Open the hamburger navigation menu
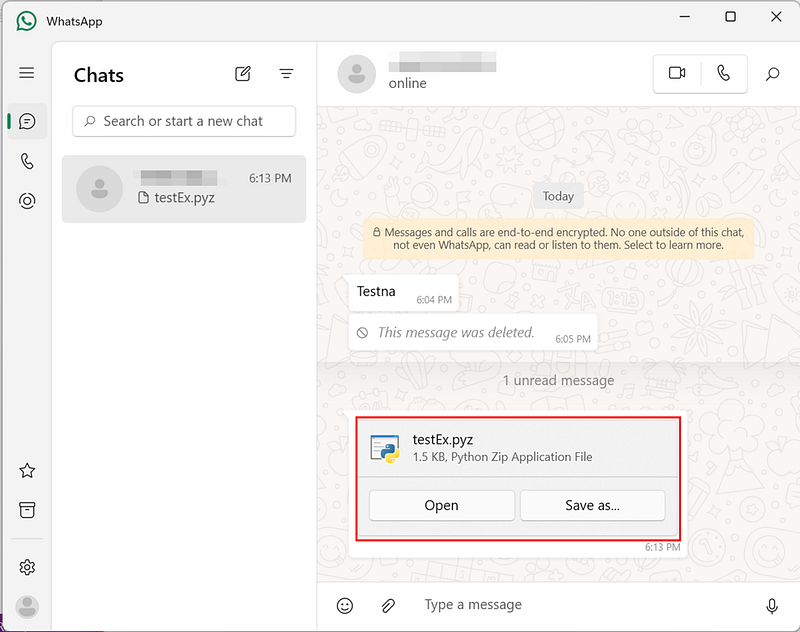 pos(27,73)
